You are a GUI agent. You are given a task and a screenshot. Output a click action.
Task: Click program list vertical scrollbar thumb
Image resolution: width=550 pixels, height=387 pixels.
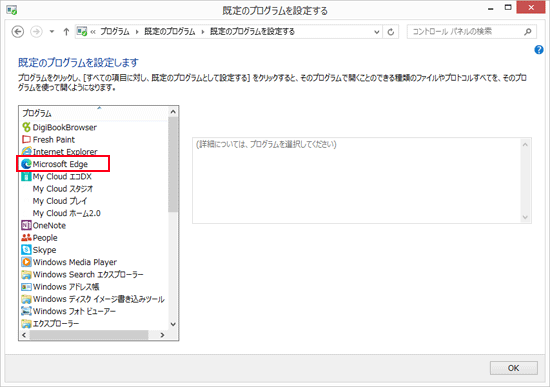click(x=173, y=165)
